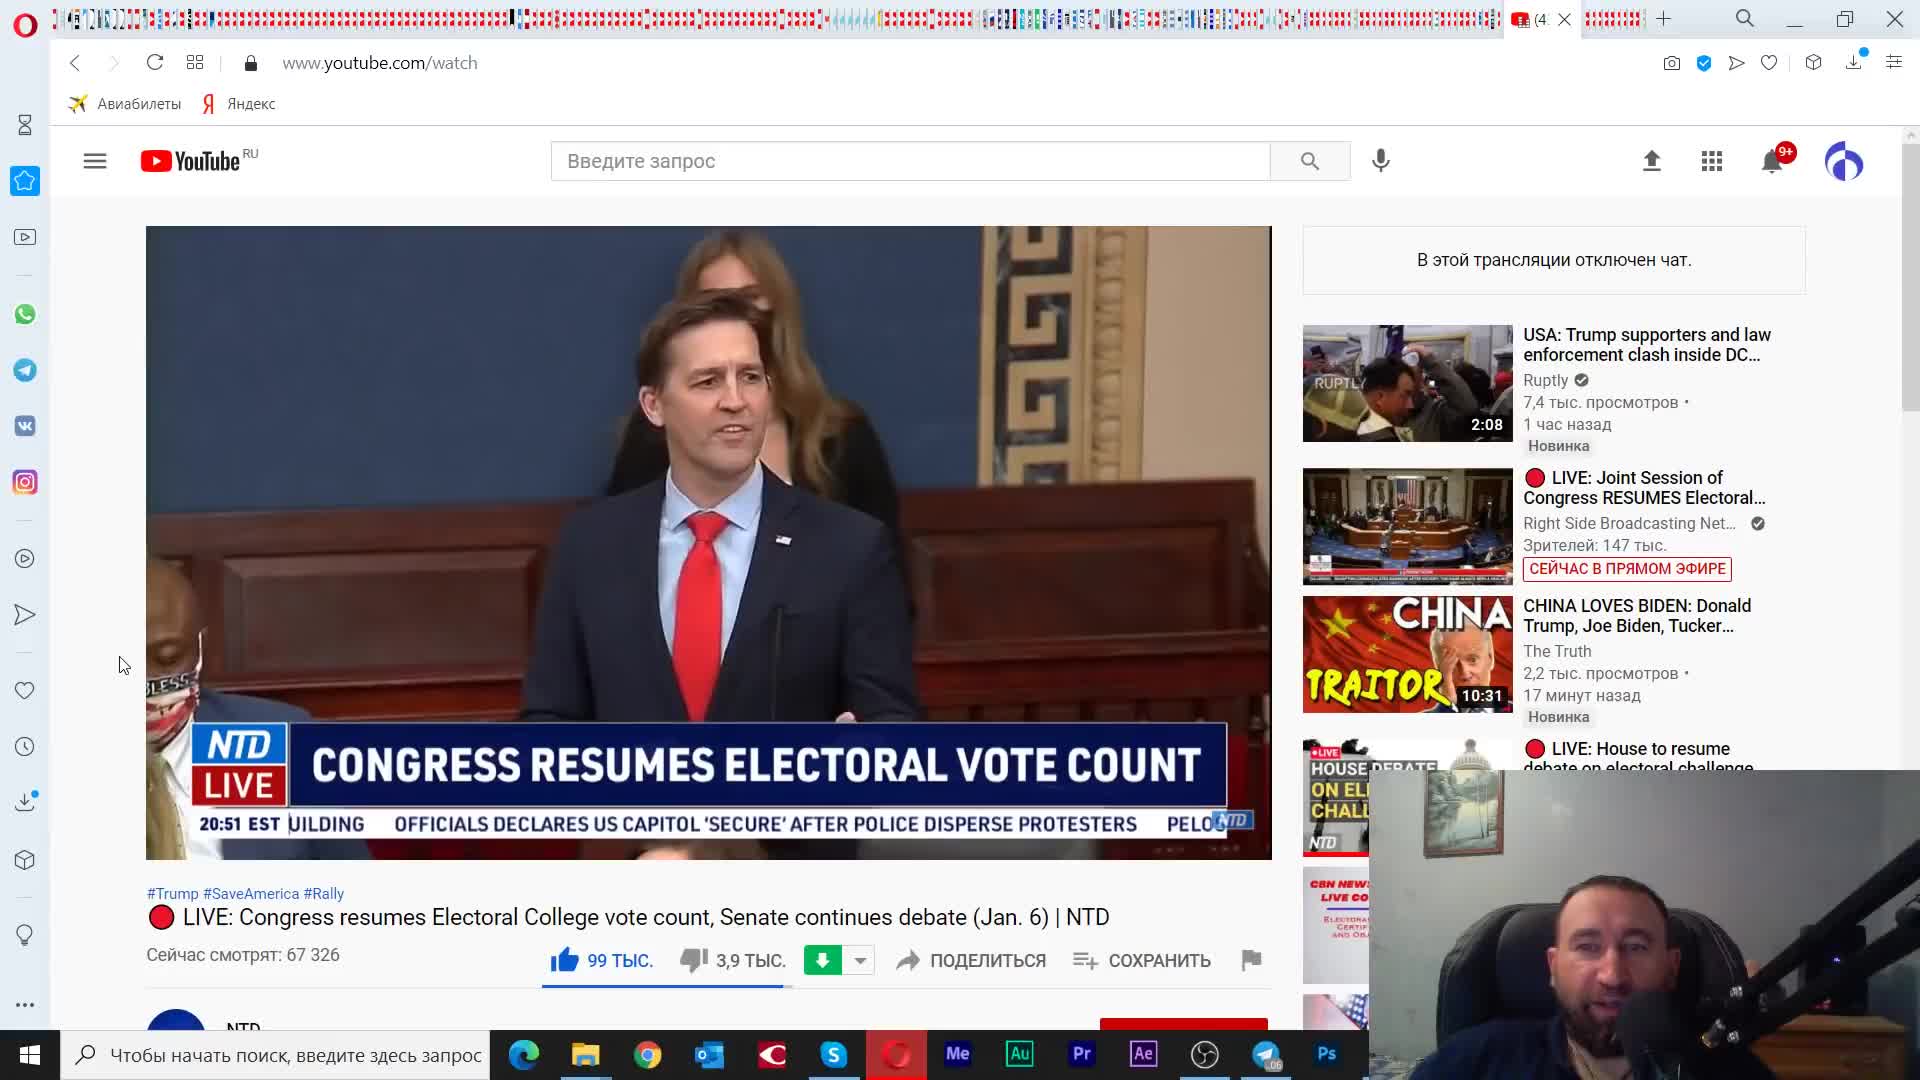Open Opera easy setup menu
Image resolution: width=1920 pixels, height=1080 pixels.
point(1893,63)
